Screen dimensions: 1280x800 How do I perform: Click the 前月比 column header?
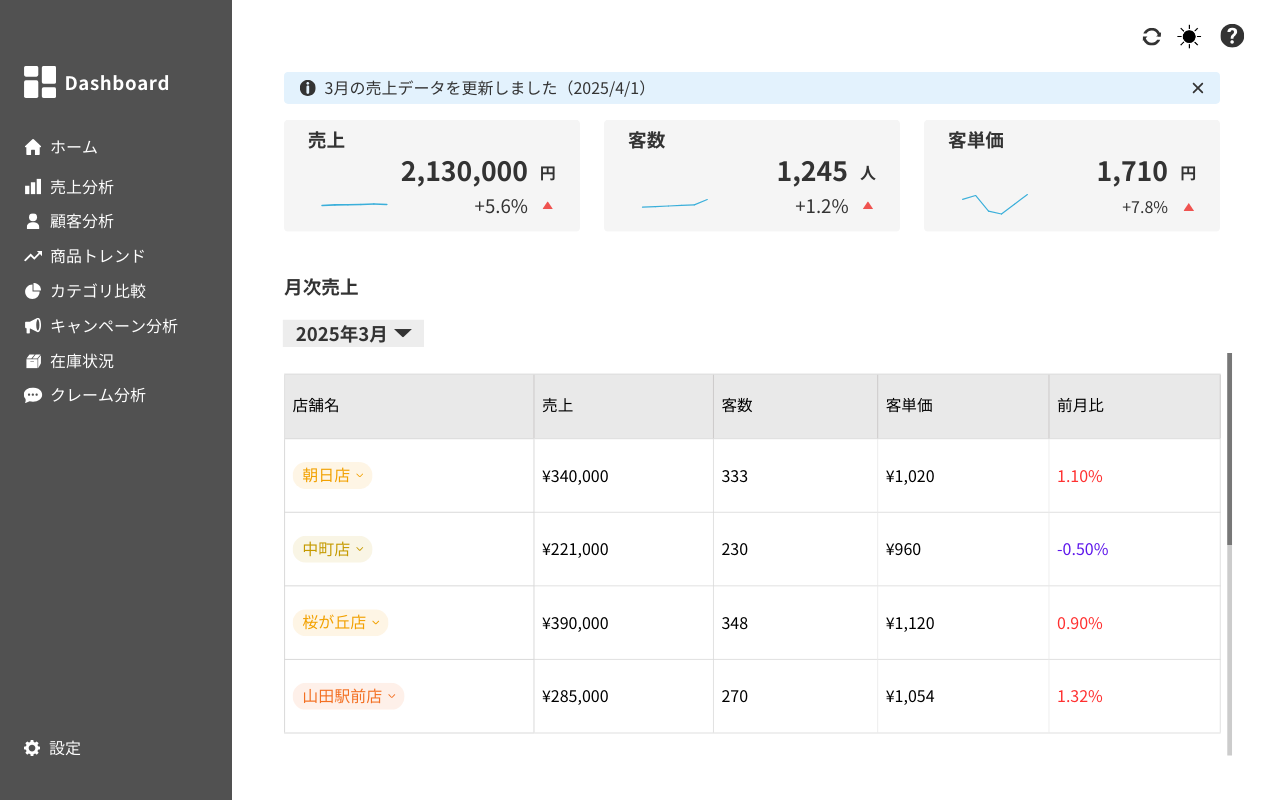click(1080, 406)
